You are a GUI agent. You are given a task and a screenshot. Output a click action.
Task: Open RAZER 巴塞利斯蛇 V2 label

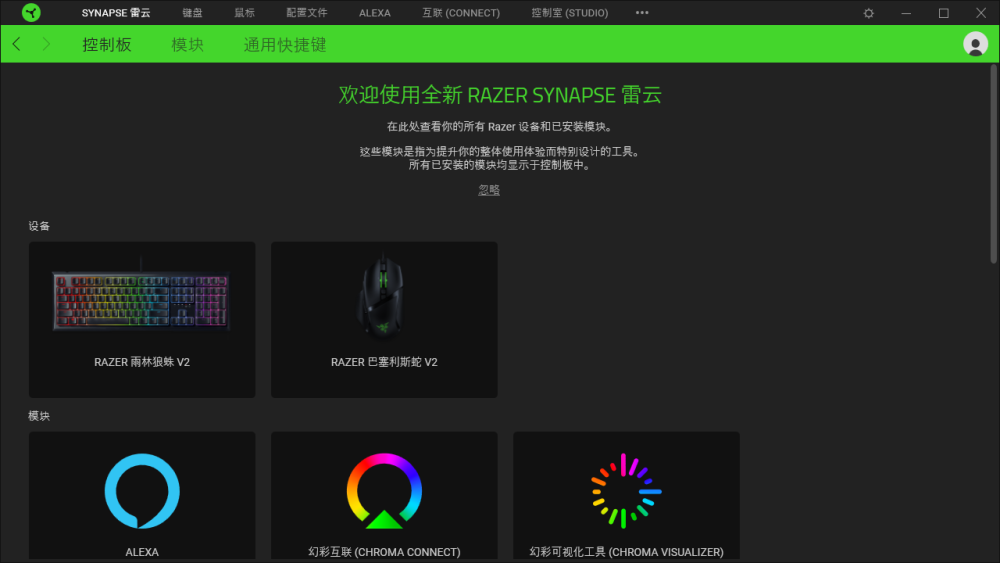click(384, 362)
